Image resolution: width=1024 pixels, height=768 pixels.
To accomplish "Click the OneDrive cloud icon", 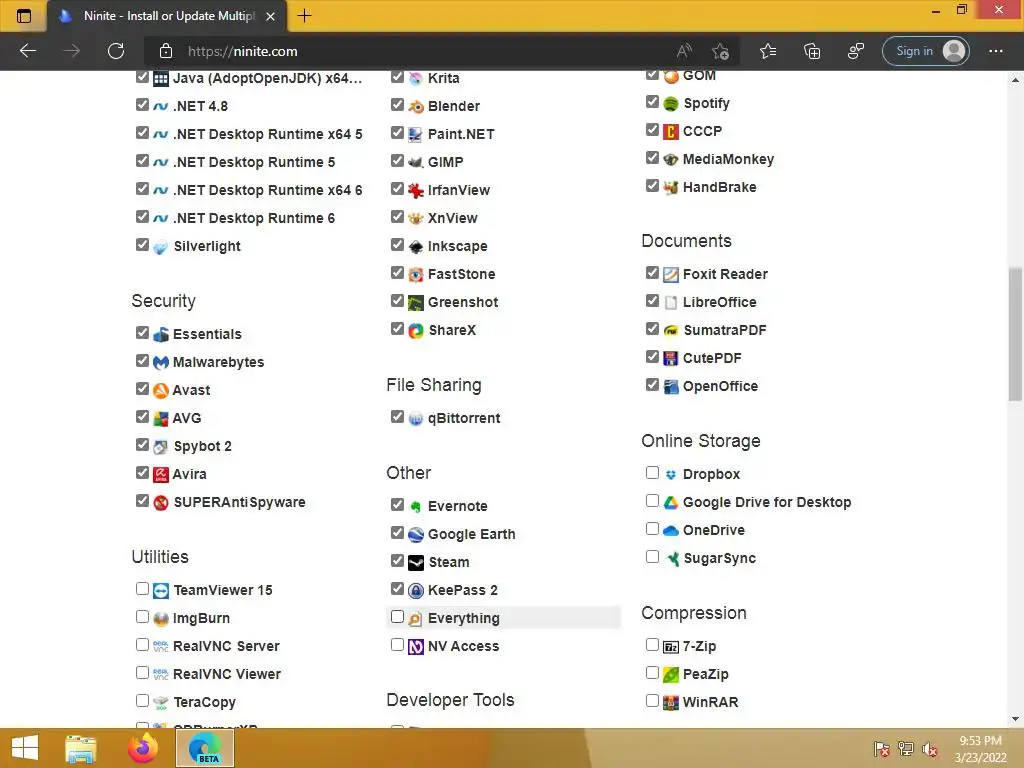I will [671, 531].
